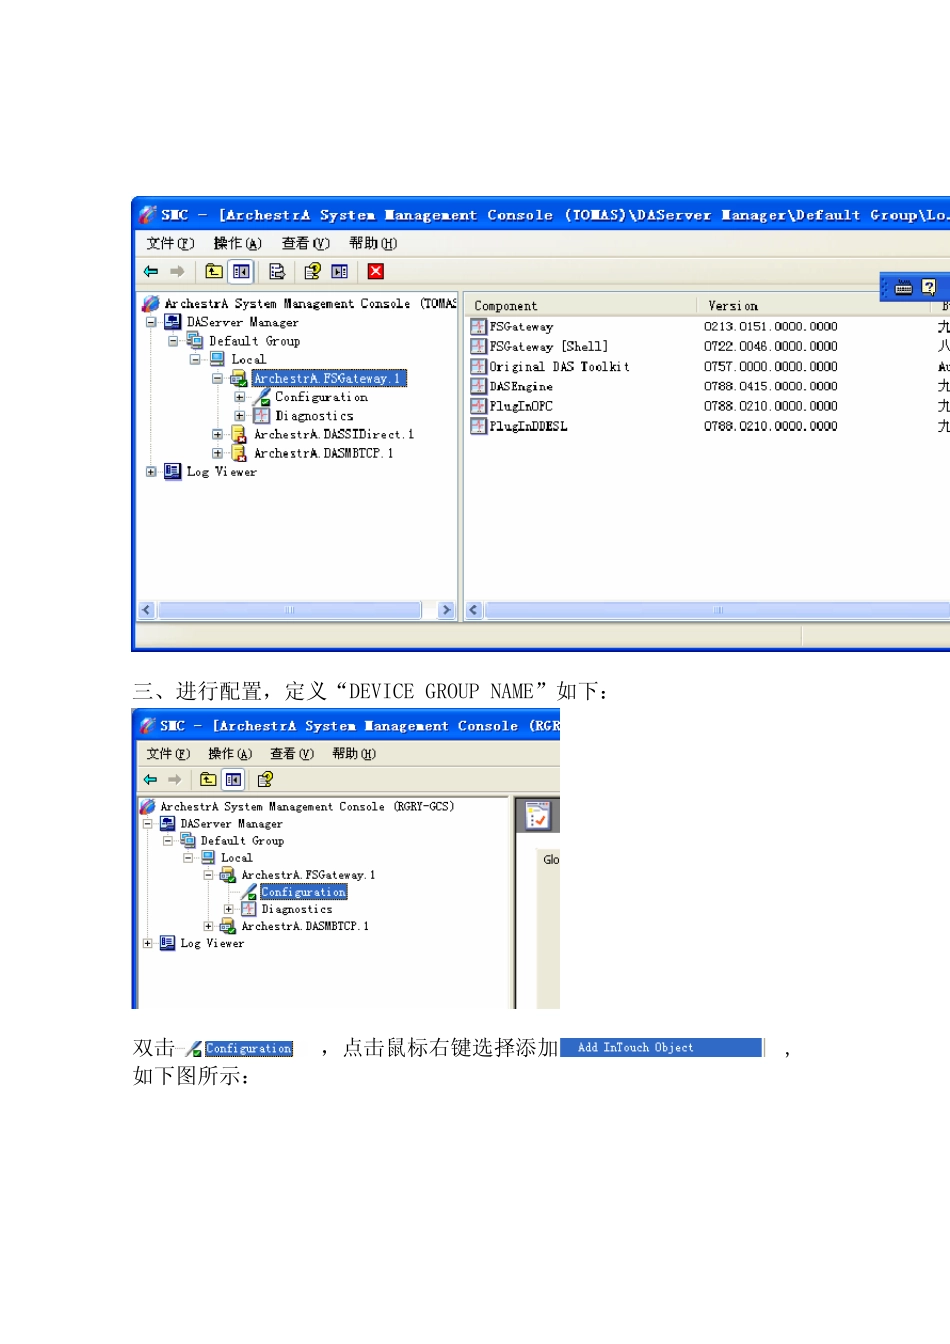Click Diagnostics icon in RGRY-GCS console tree
Screen dimensions: 950x1344
pyautogui.click(x=249, y=909)
